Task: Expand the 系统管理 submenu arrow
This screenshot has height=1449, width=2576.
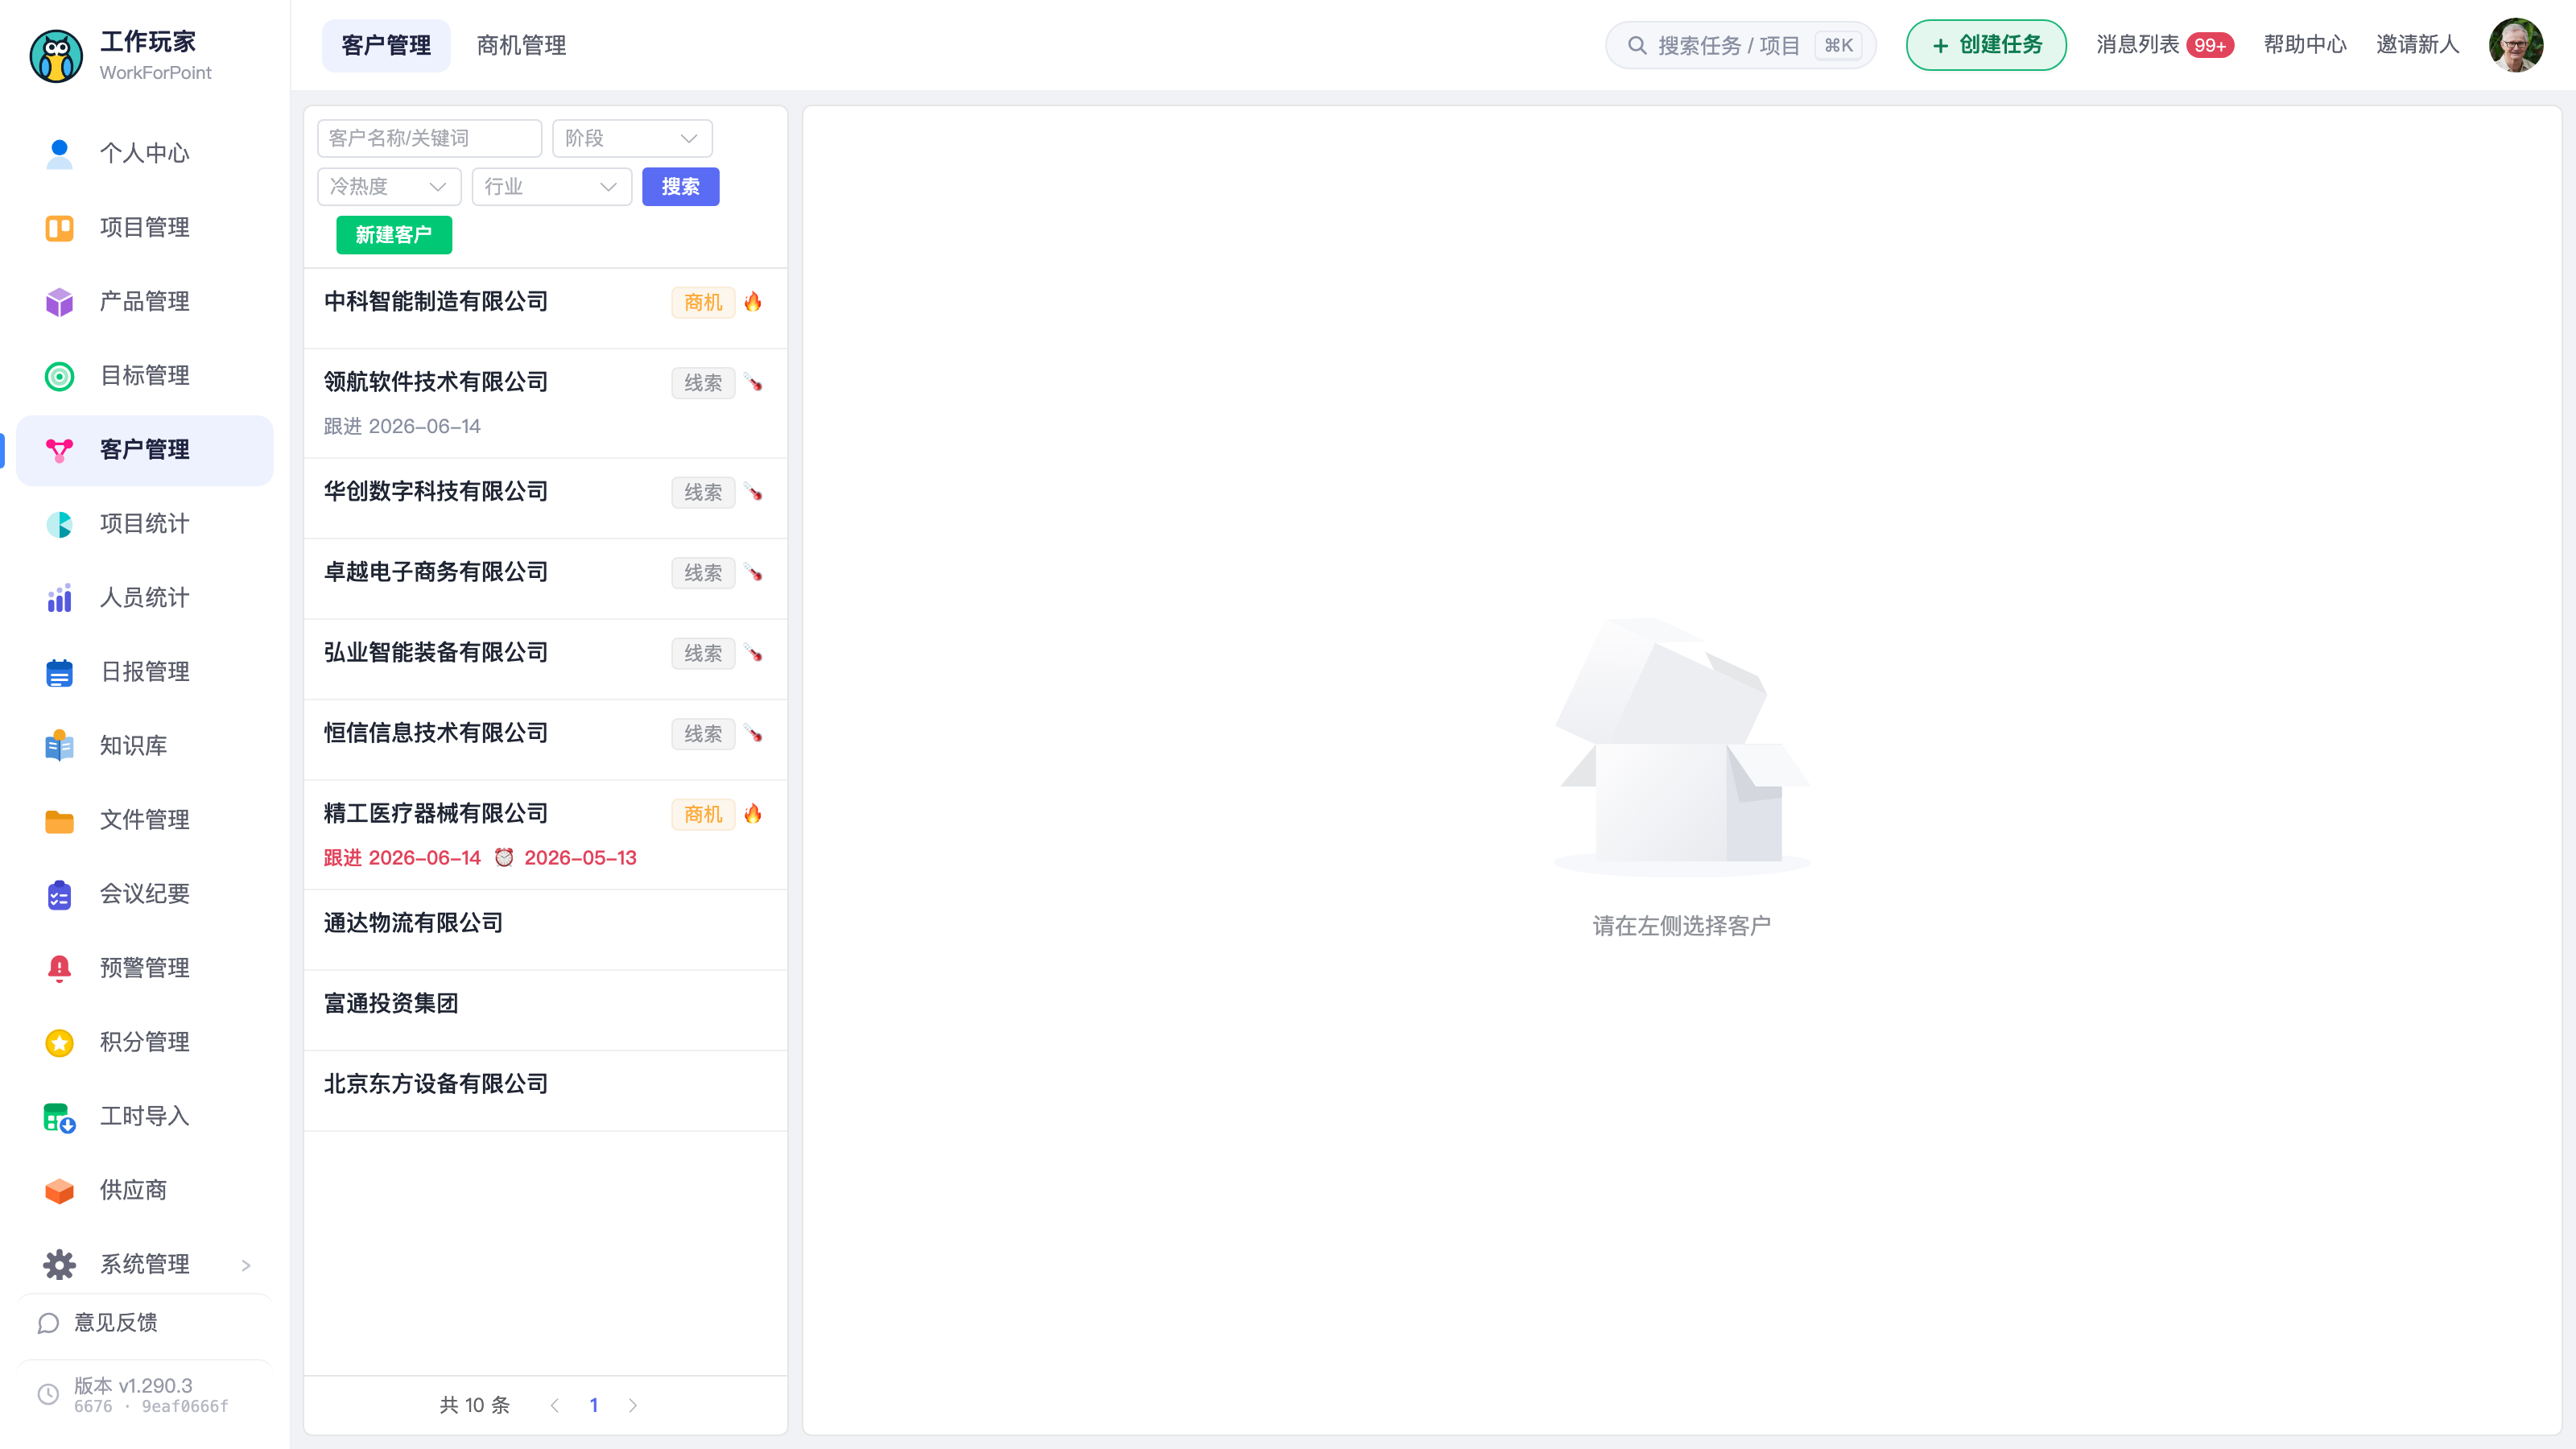Action: tap(246, 1265)
